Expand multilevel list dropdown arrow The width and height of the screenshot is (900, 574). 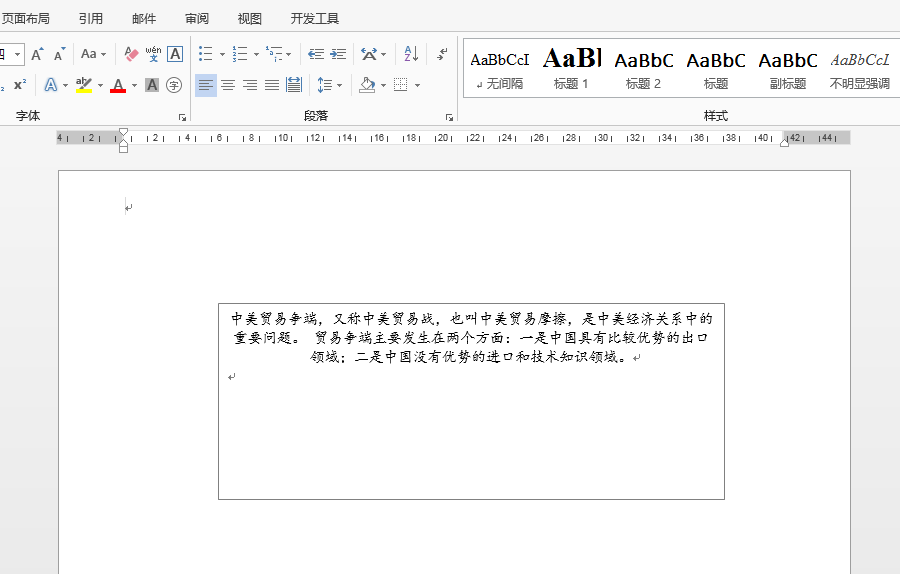[288, 55]
